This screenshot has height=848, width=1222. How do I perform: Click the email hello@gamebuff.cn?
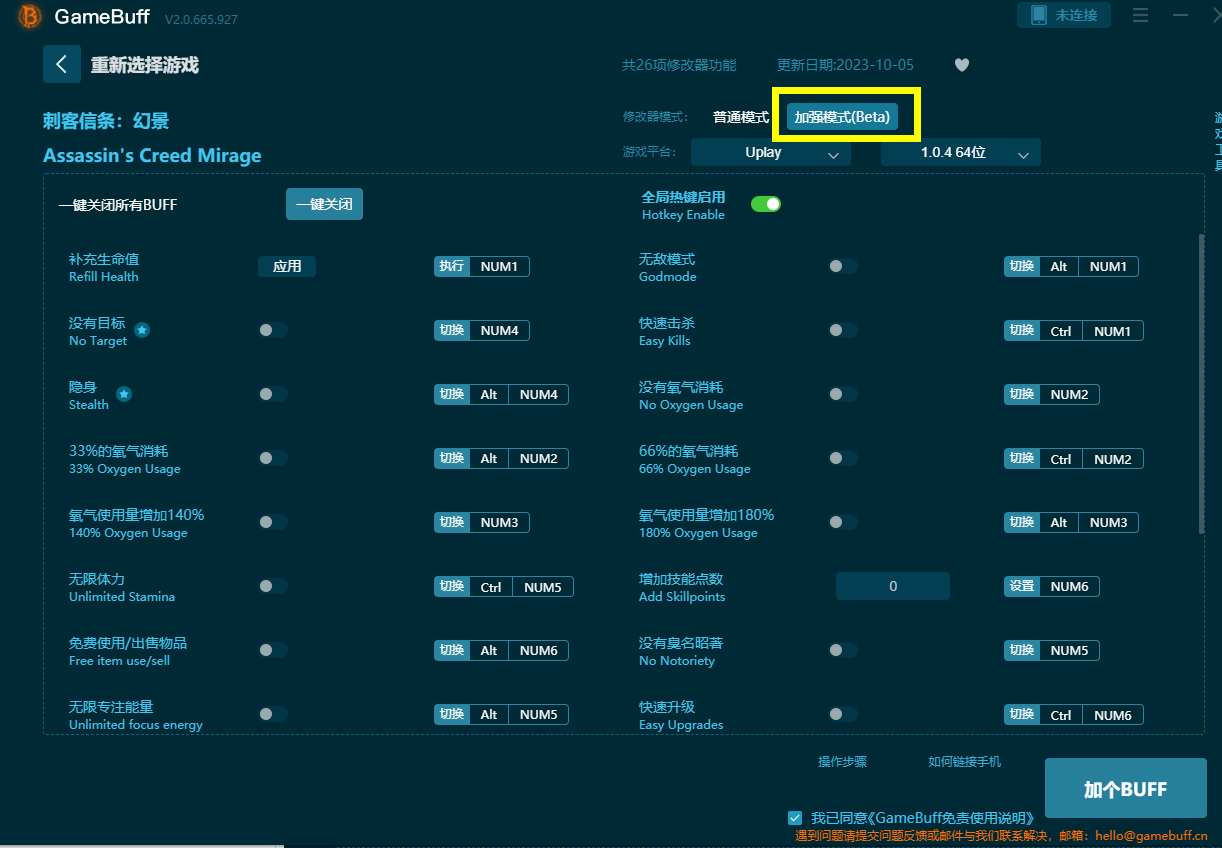pyautogui.click(x=1151, y=836)
